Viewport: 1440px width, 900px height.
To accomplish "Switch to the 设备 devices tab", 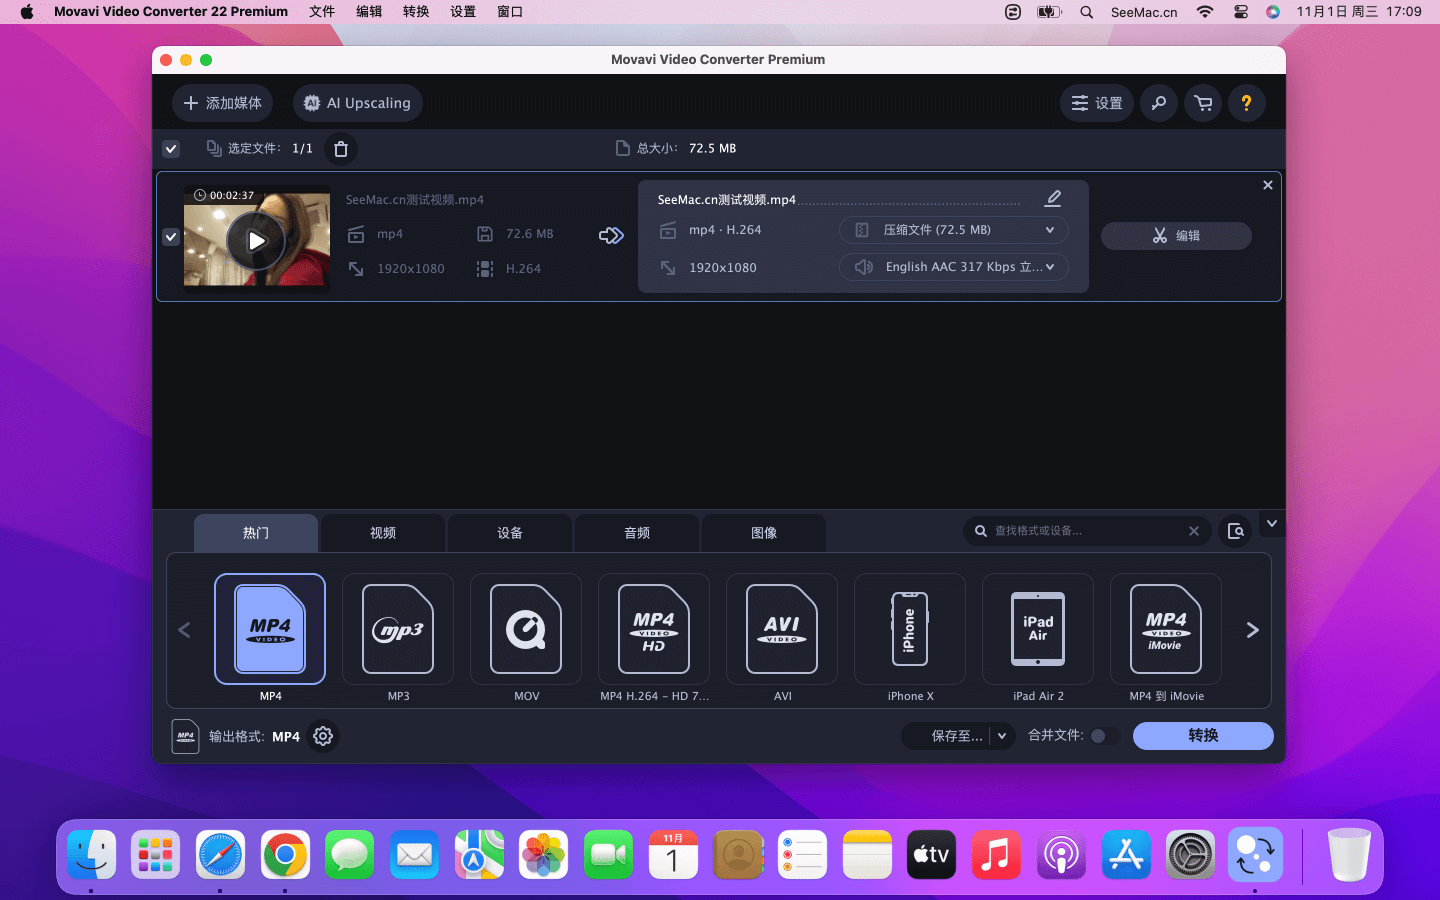I will click(x=510, y=533).
